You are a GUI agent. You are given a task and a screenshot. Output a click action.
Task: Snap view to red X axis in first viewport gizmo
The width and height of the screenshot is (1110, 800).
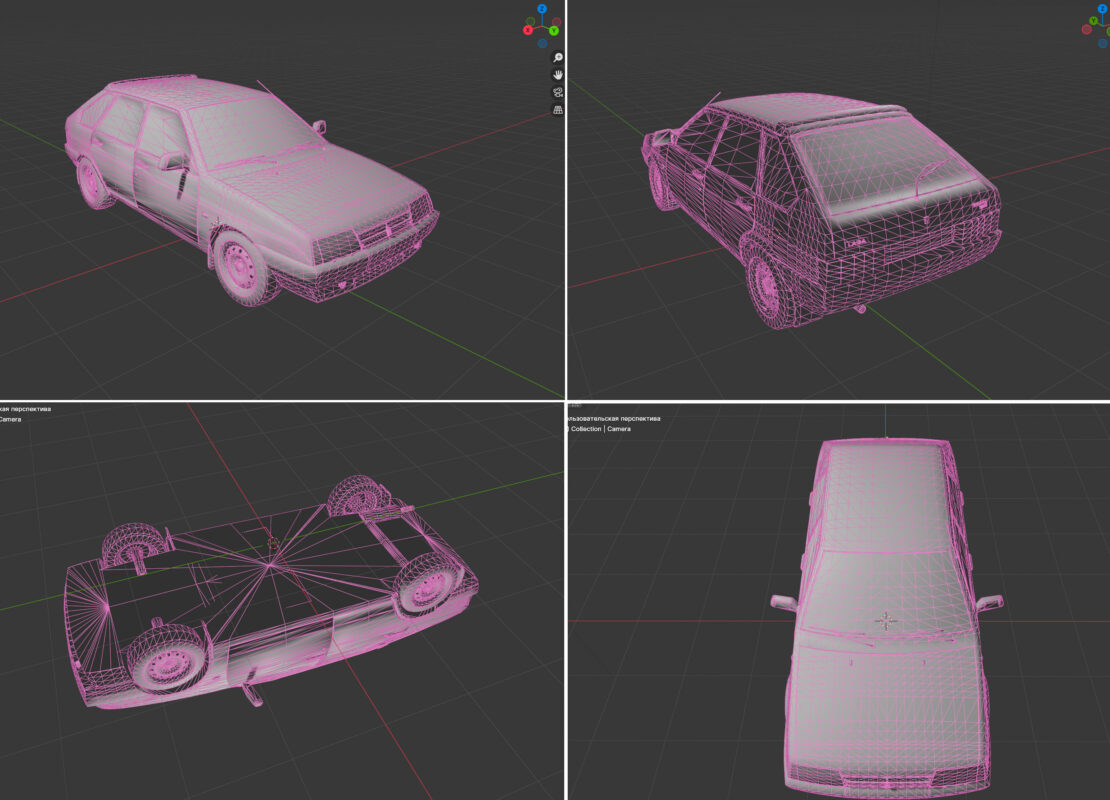pos(528,30)
